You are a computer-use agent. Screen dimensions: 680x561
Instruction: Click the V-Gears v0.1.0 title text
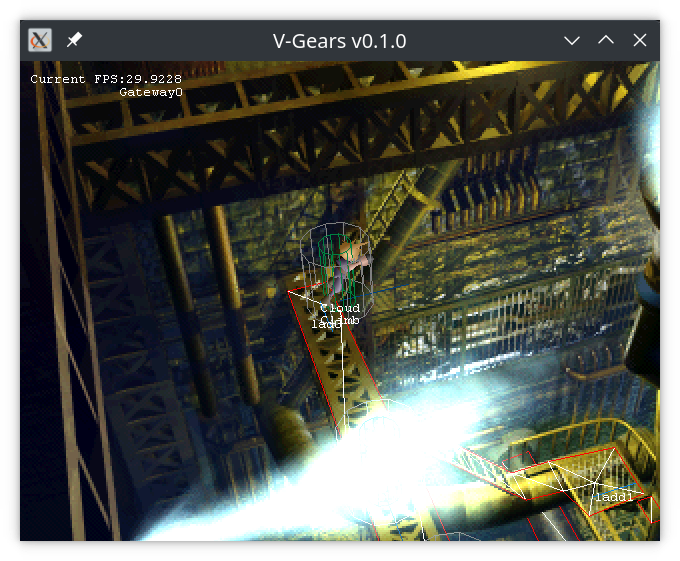pos(339,41)
